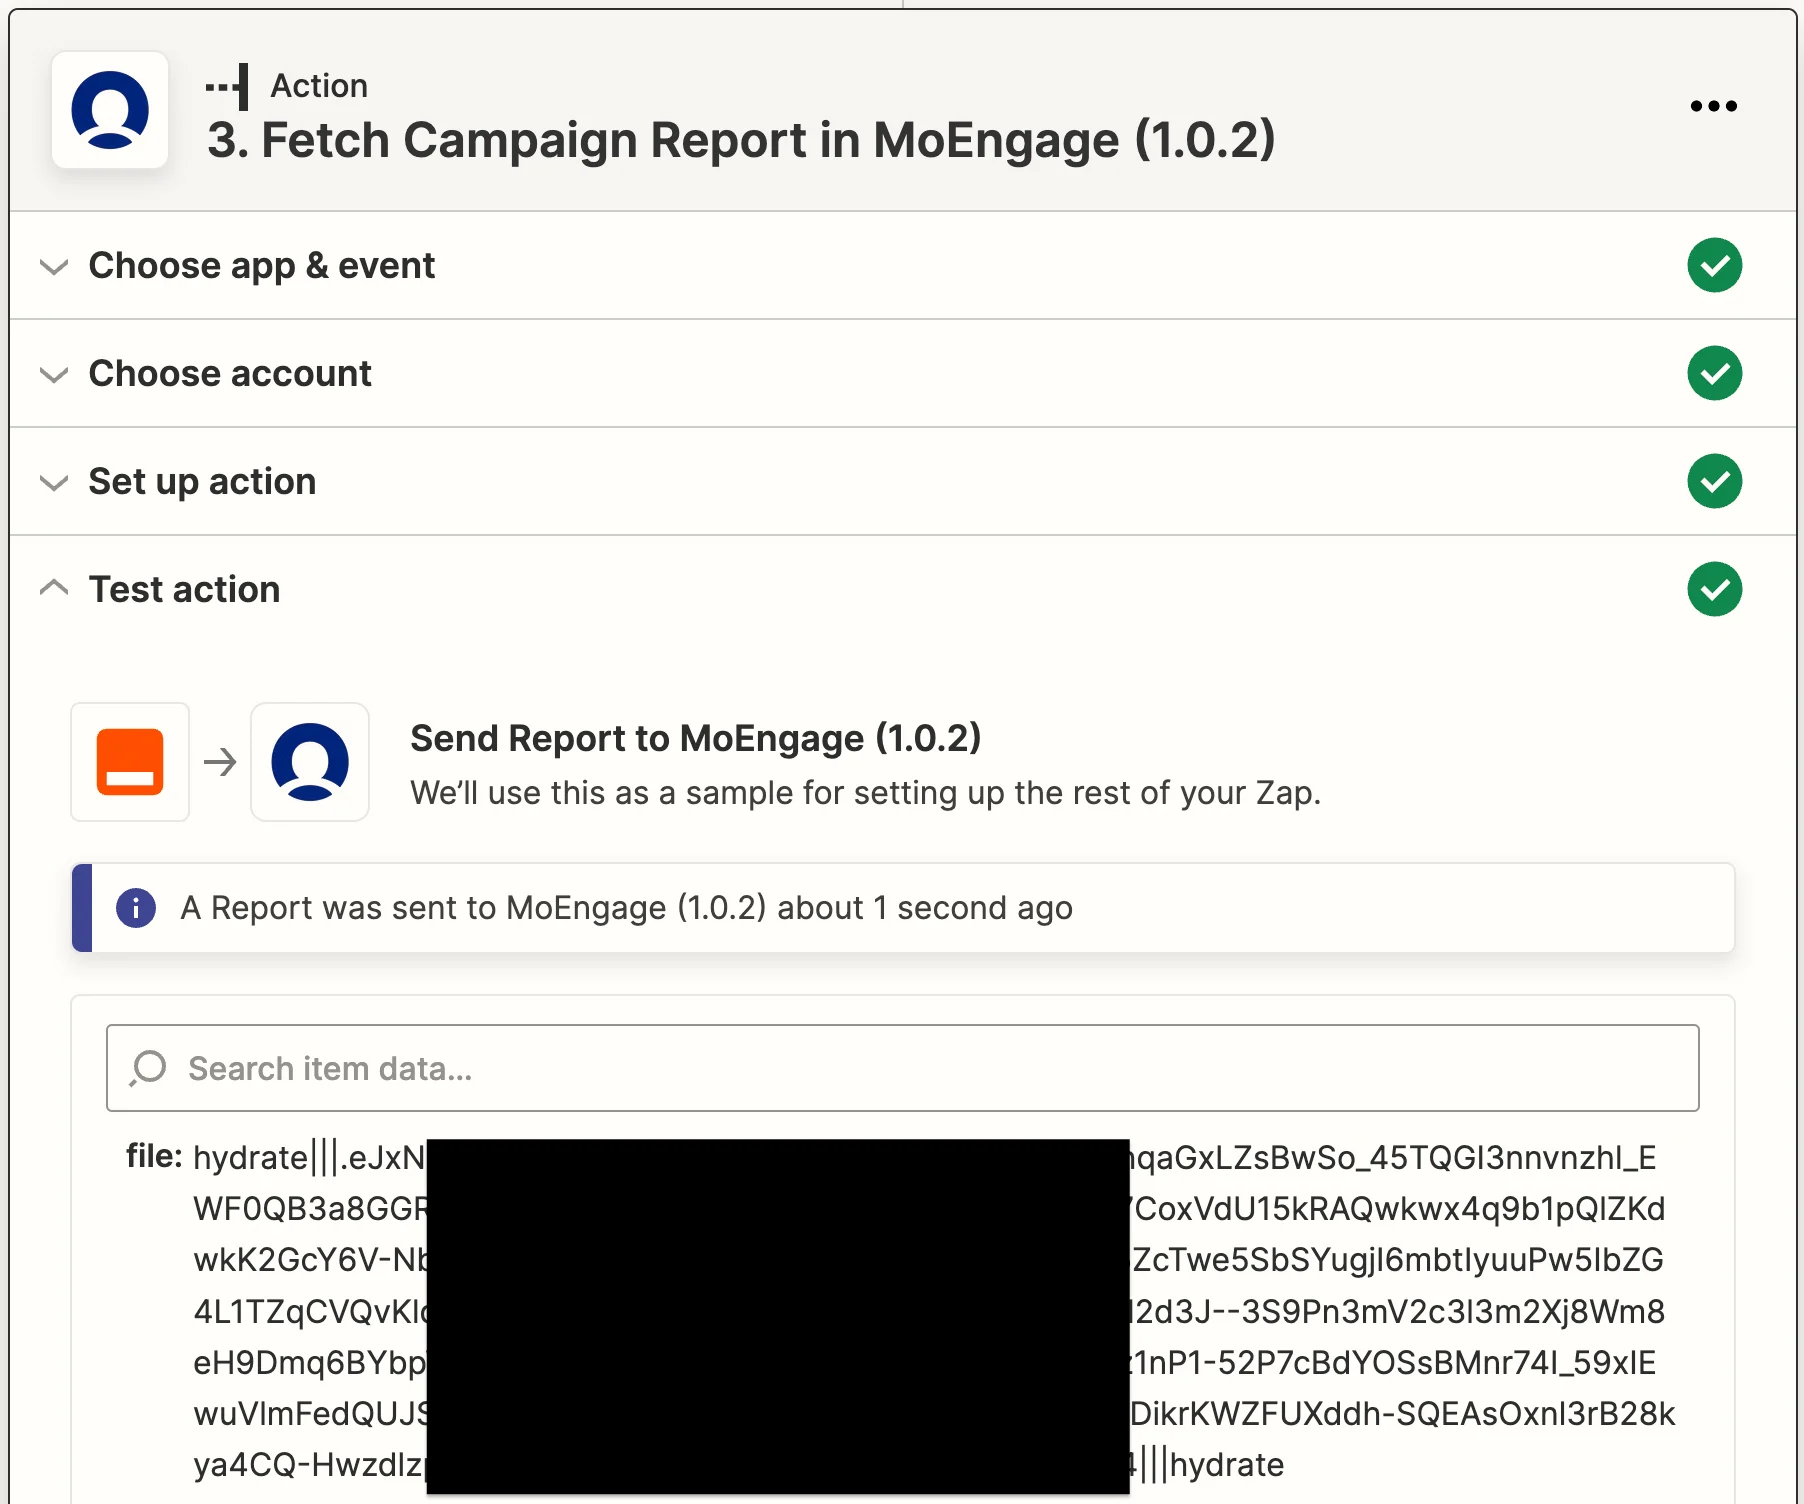
Task: Click green checkmark beside Test action
Action: point(1714,590)
